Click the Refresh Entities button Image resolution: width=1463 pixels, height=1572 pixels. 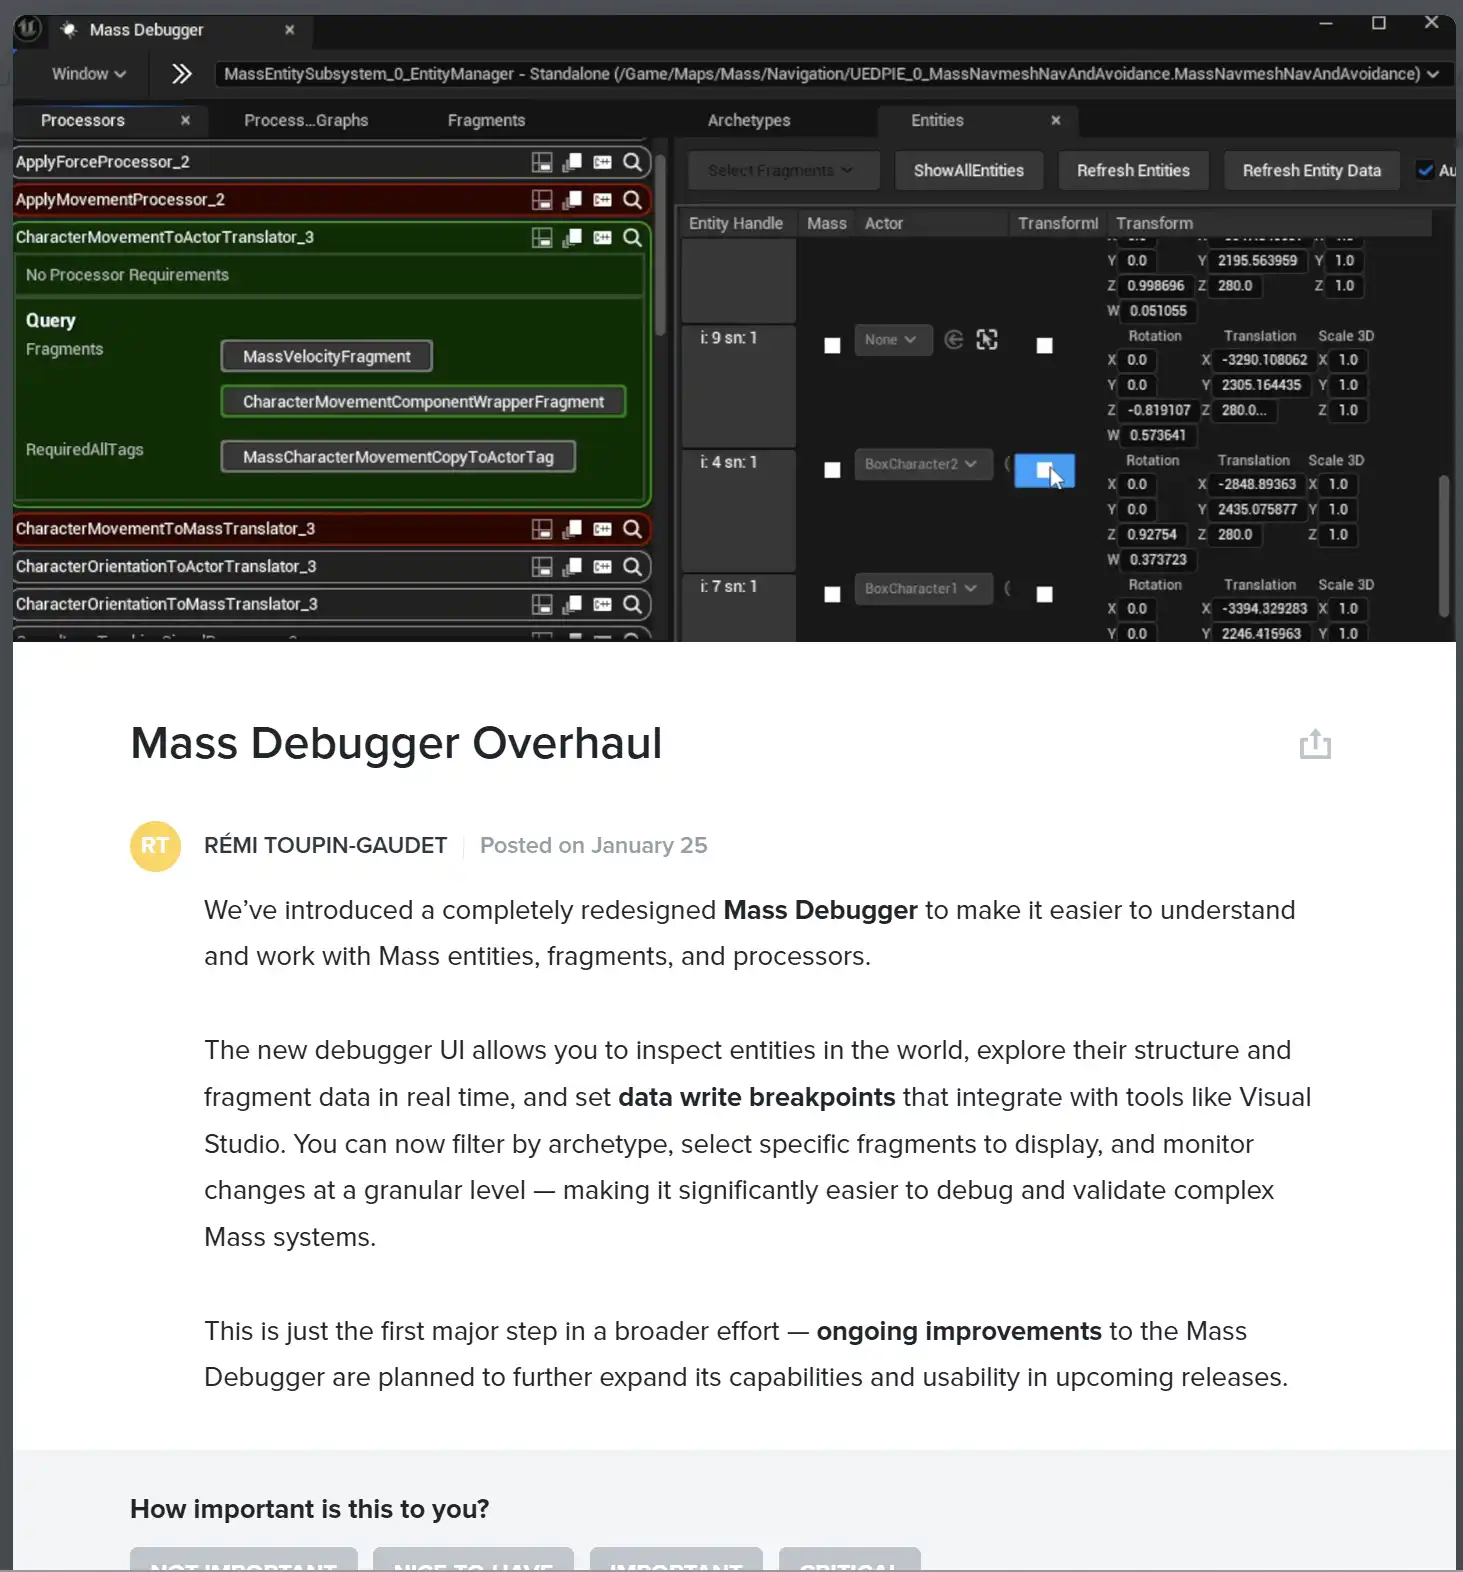[1132, 171]
